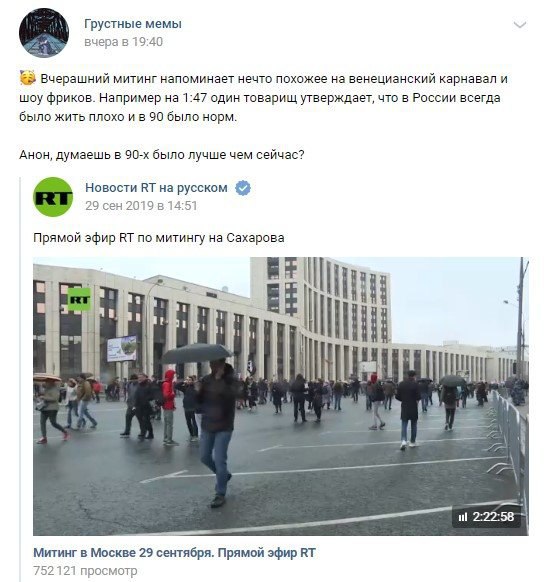Open Новости RT на русском page
The width and height of the screenshot is (544, 582).
click(x=156, y=188)
